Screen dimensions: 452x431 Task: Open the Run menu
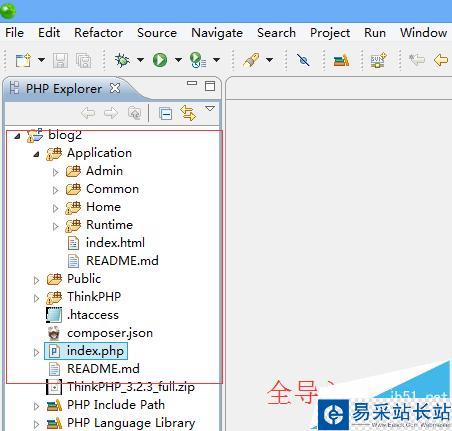tap(375, 33)
